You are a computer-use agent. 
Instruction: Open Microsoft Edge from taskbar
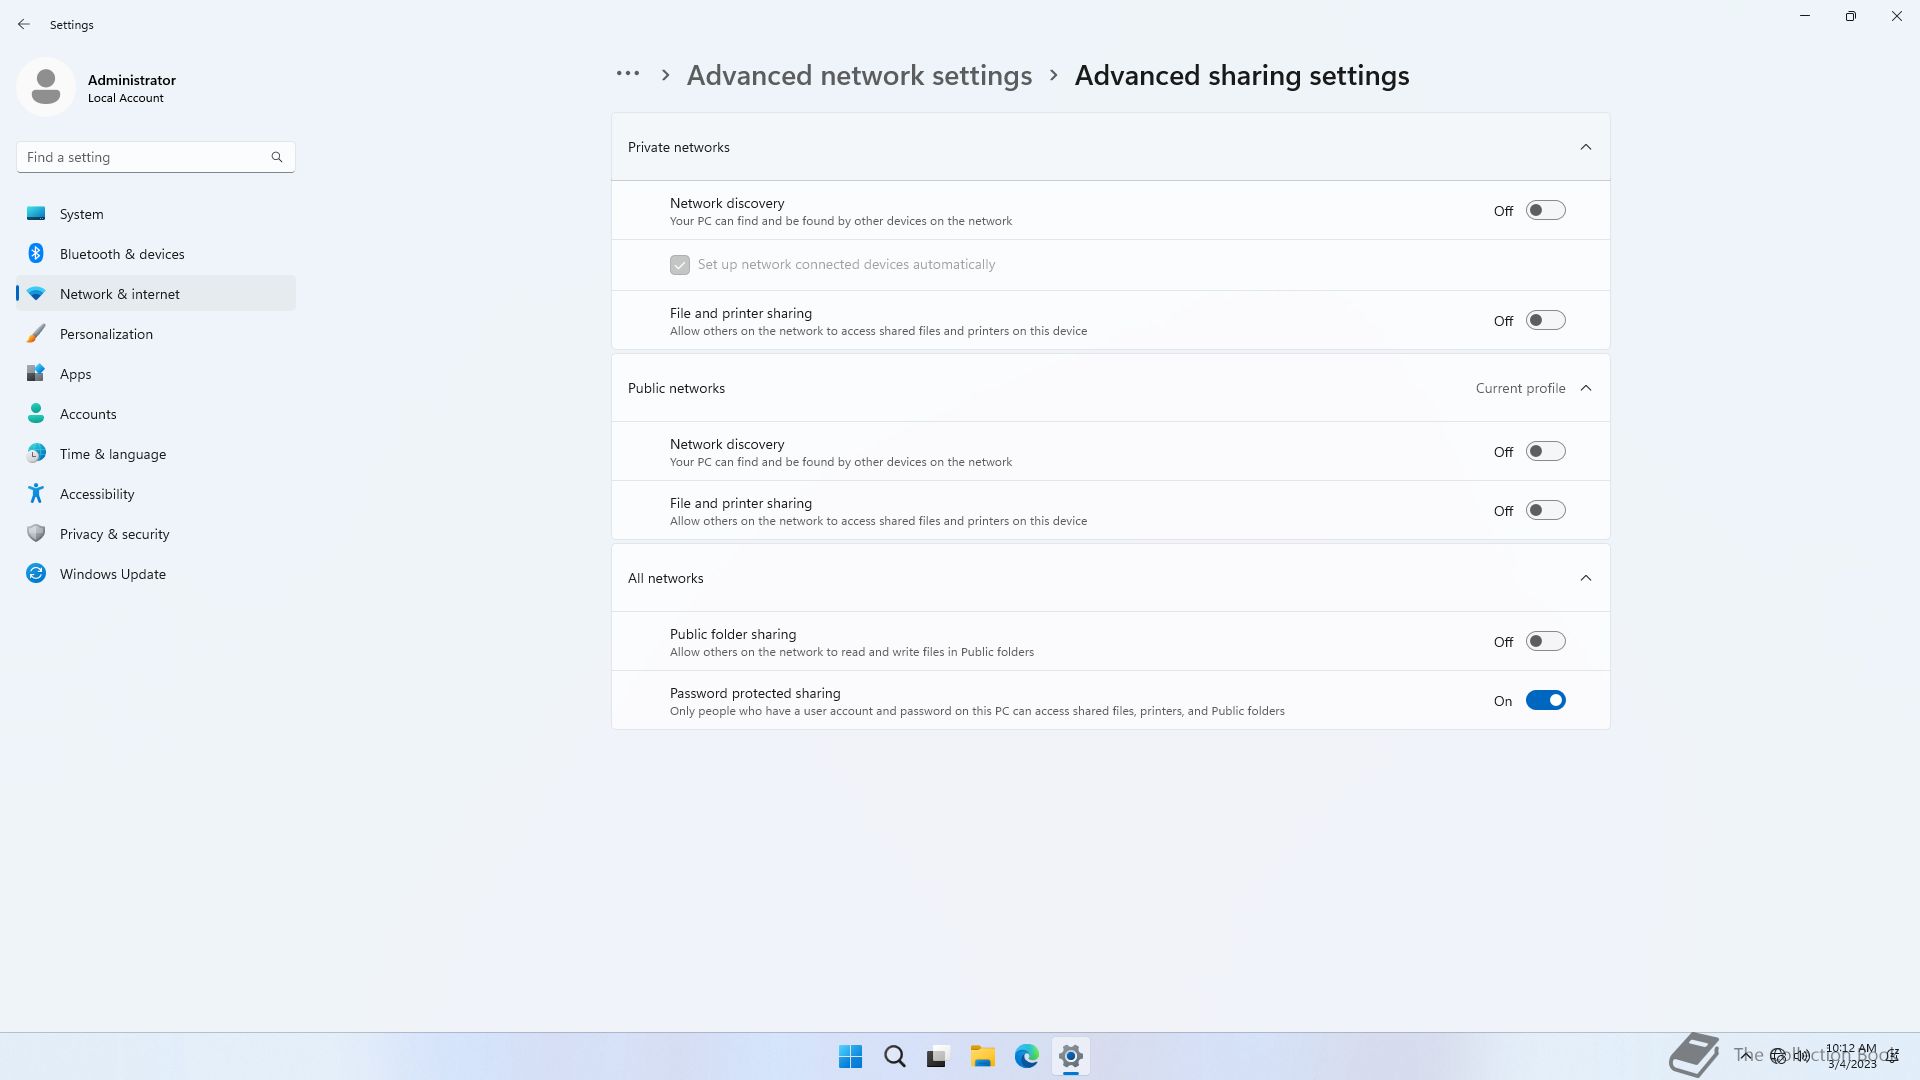(1026, 1056)
